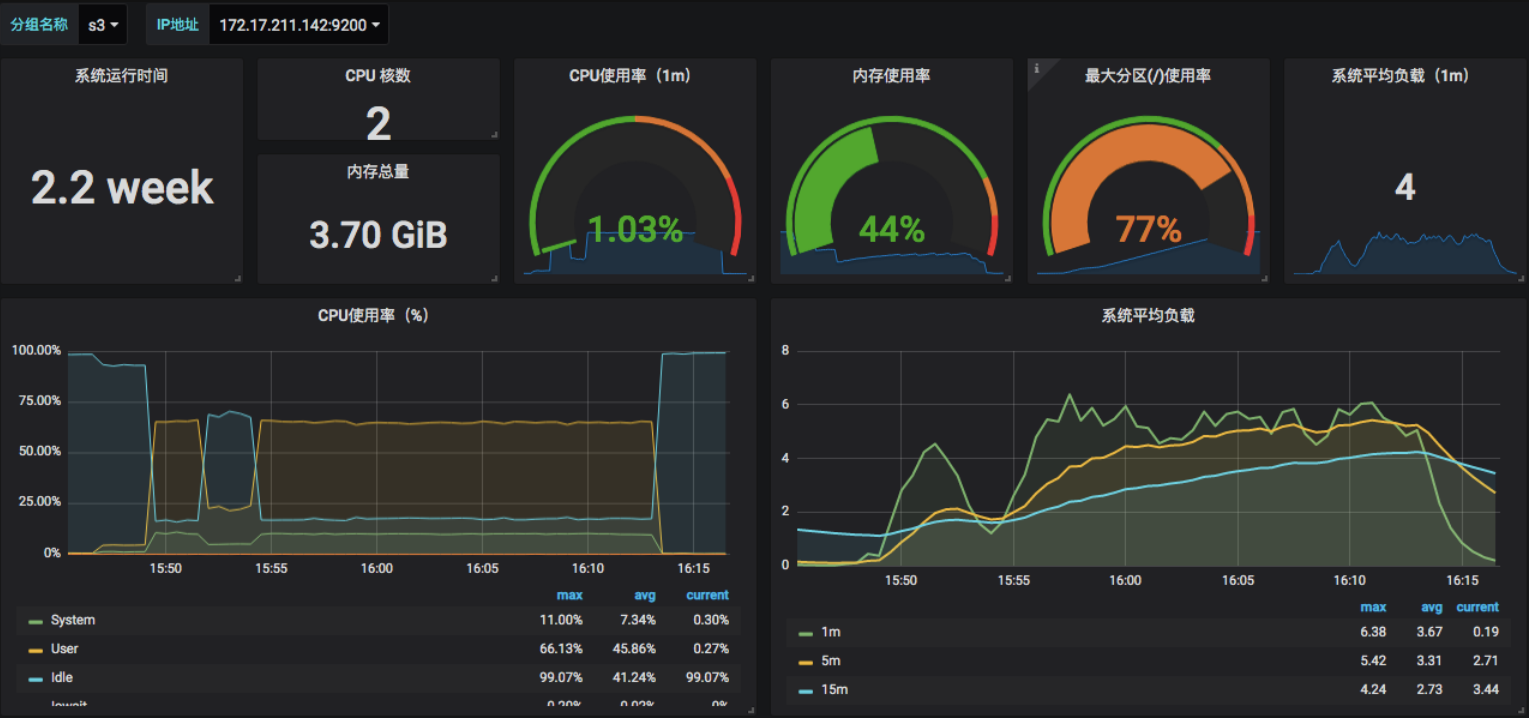Screen dimensions: 1529x718
Task: Toggle the 1m series in load legend
Action: [831, 632]
